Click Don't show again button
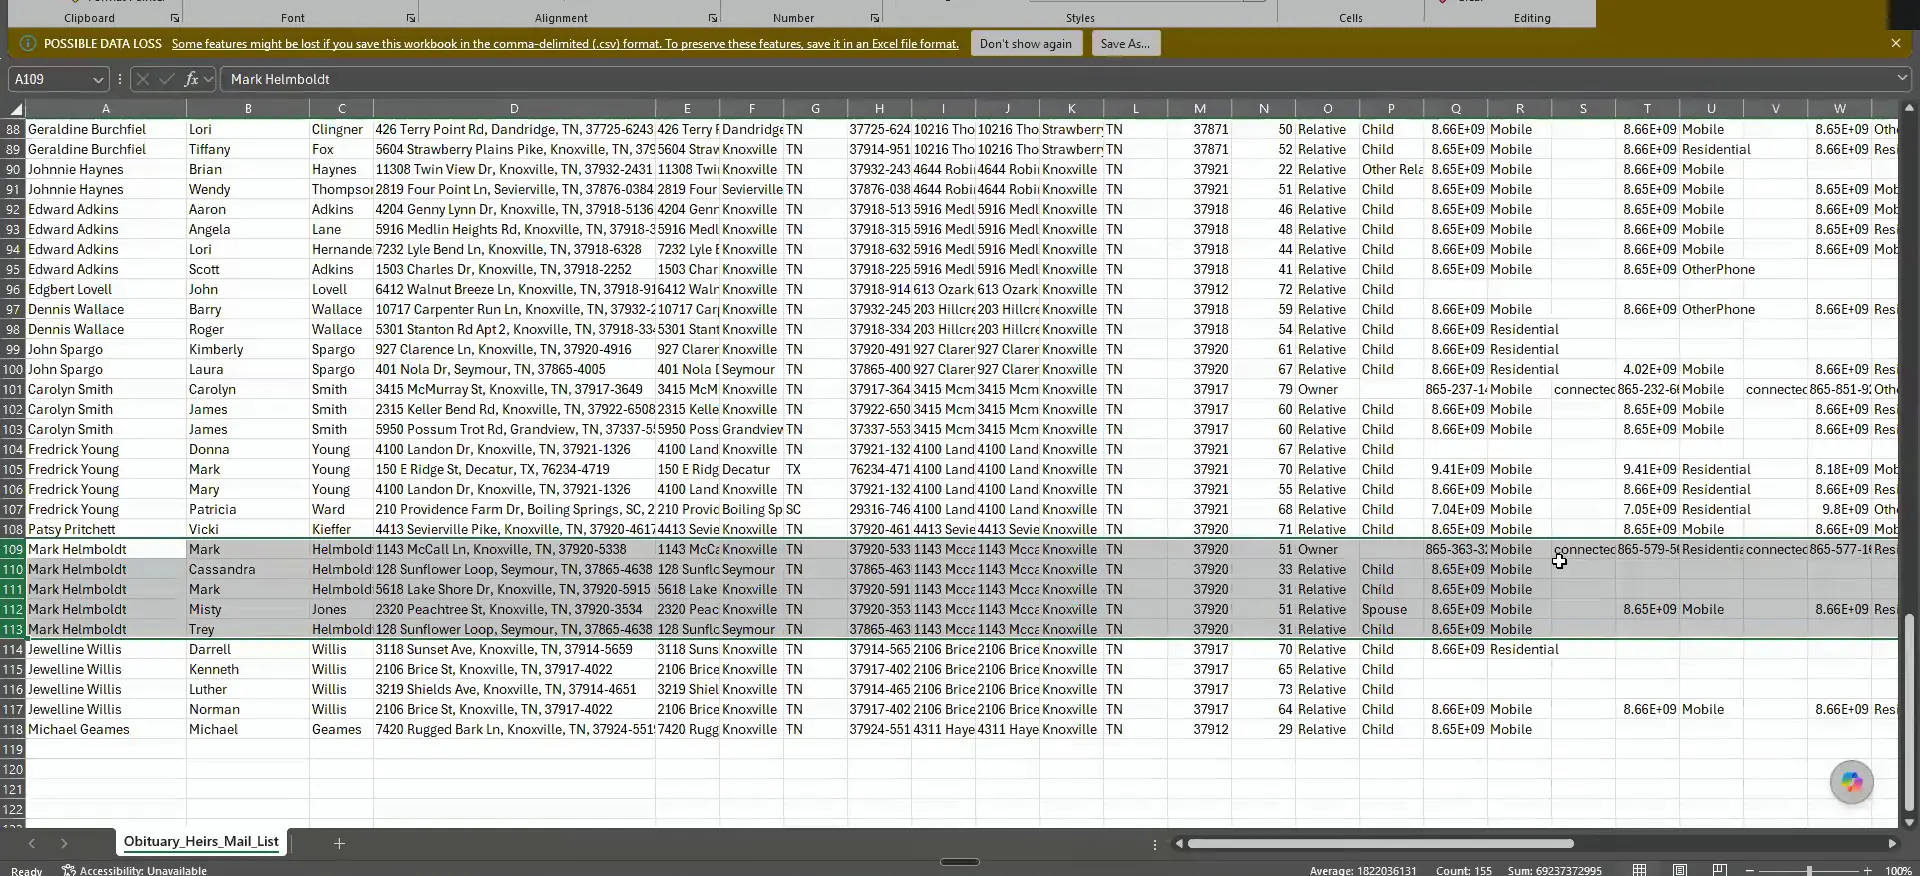 point(1025,44)
